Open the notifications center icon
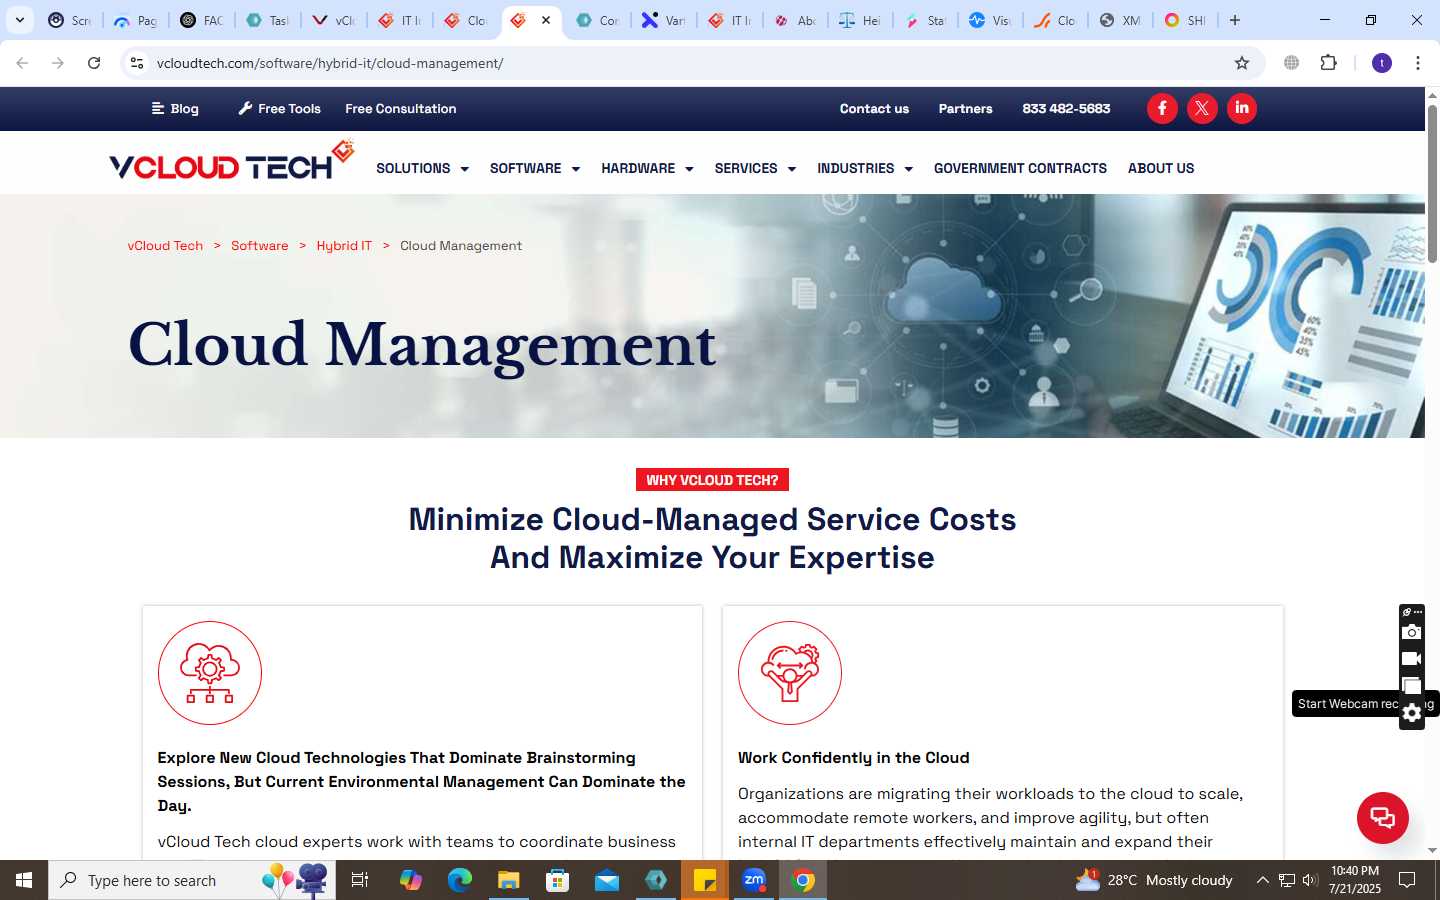The height and width of the screenshot is (900, 1440). pos(1407,880)
